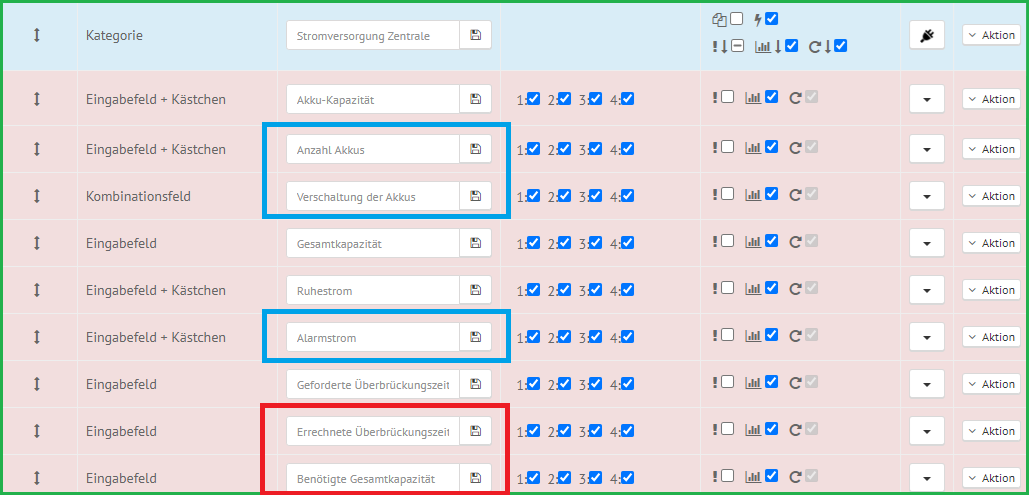
Task: Uncheck the chart-down checkbox in Kategorie row
Action: click(791, 46)
